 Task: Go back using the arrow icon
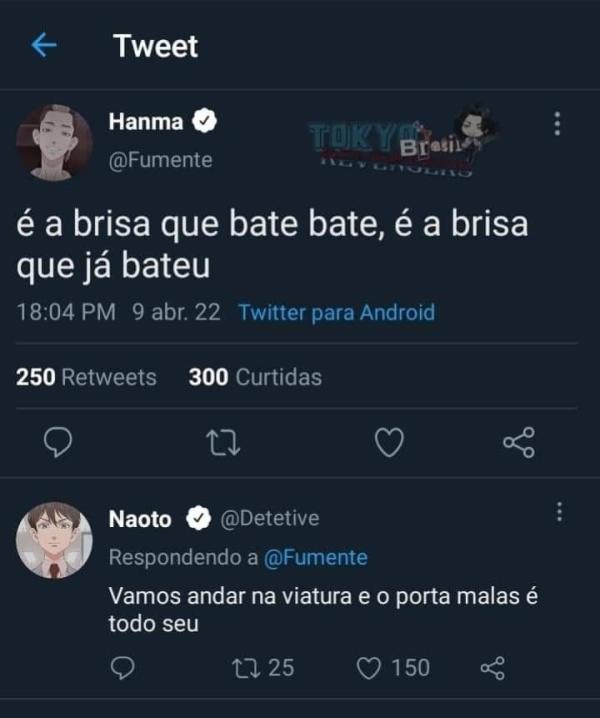click(44, 46)
